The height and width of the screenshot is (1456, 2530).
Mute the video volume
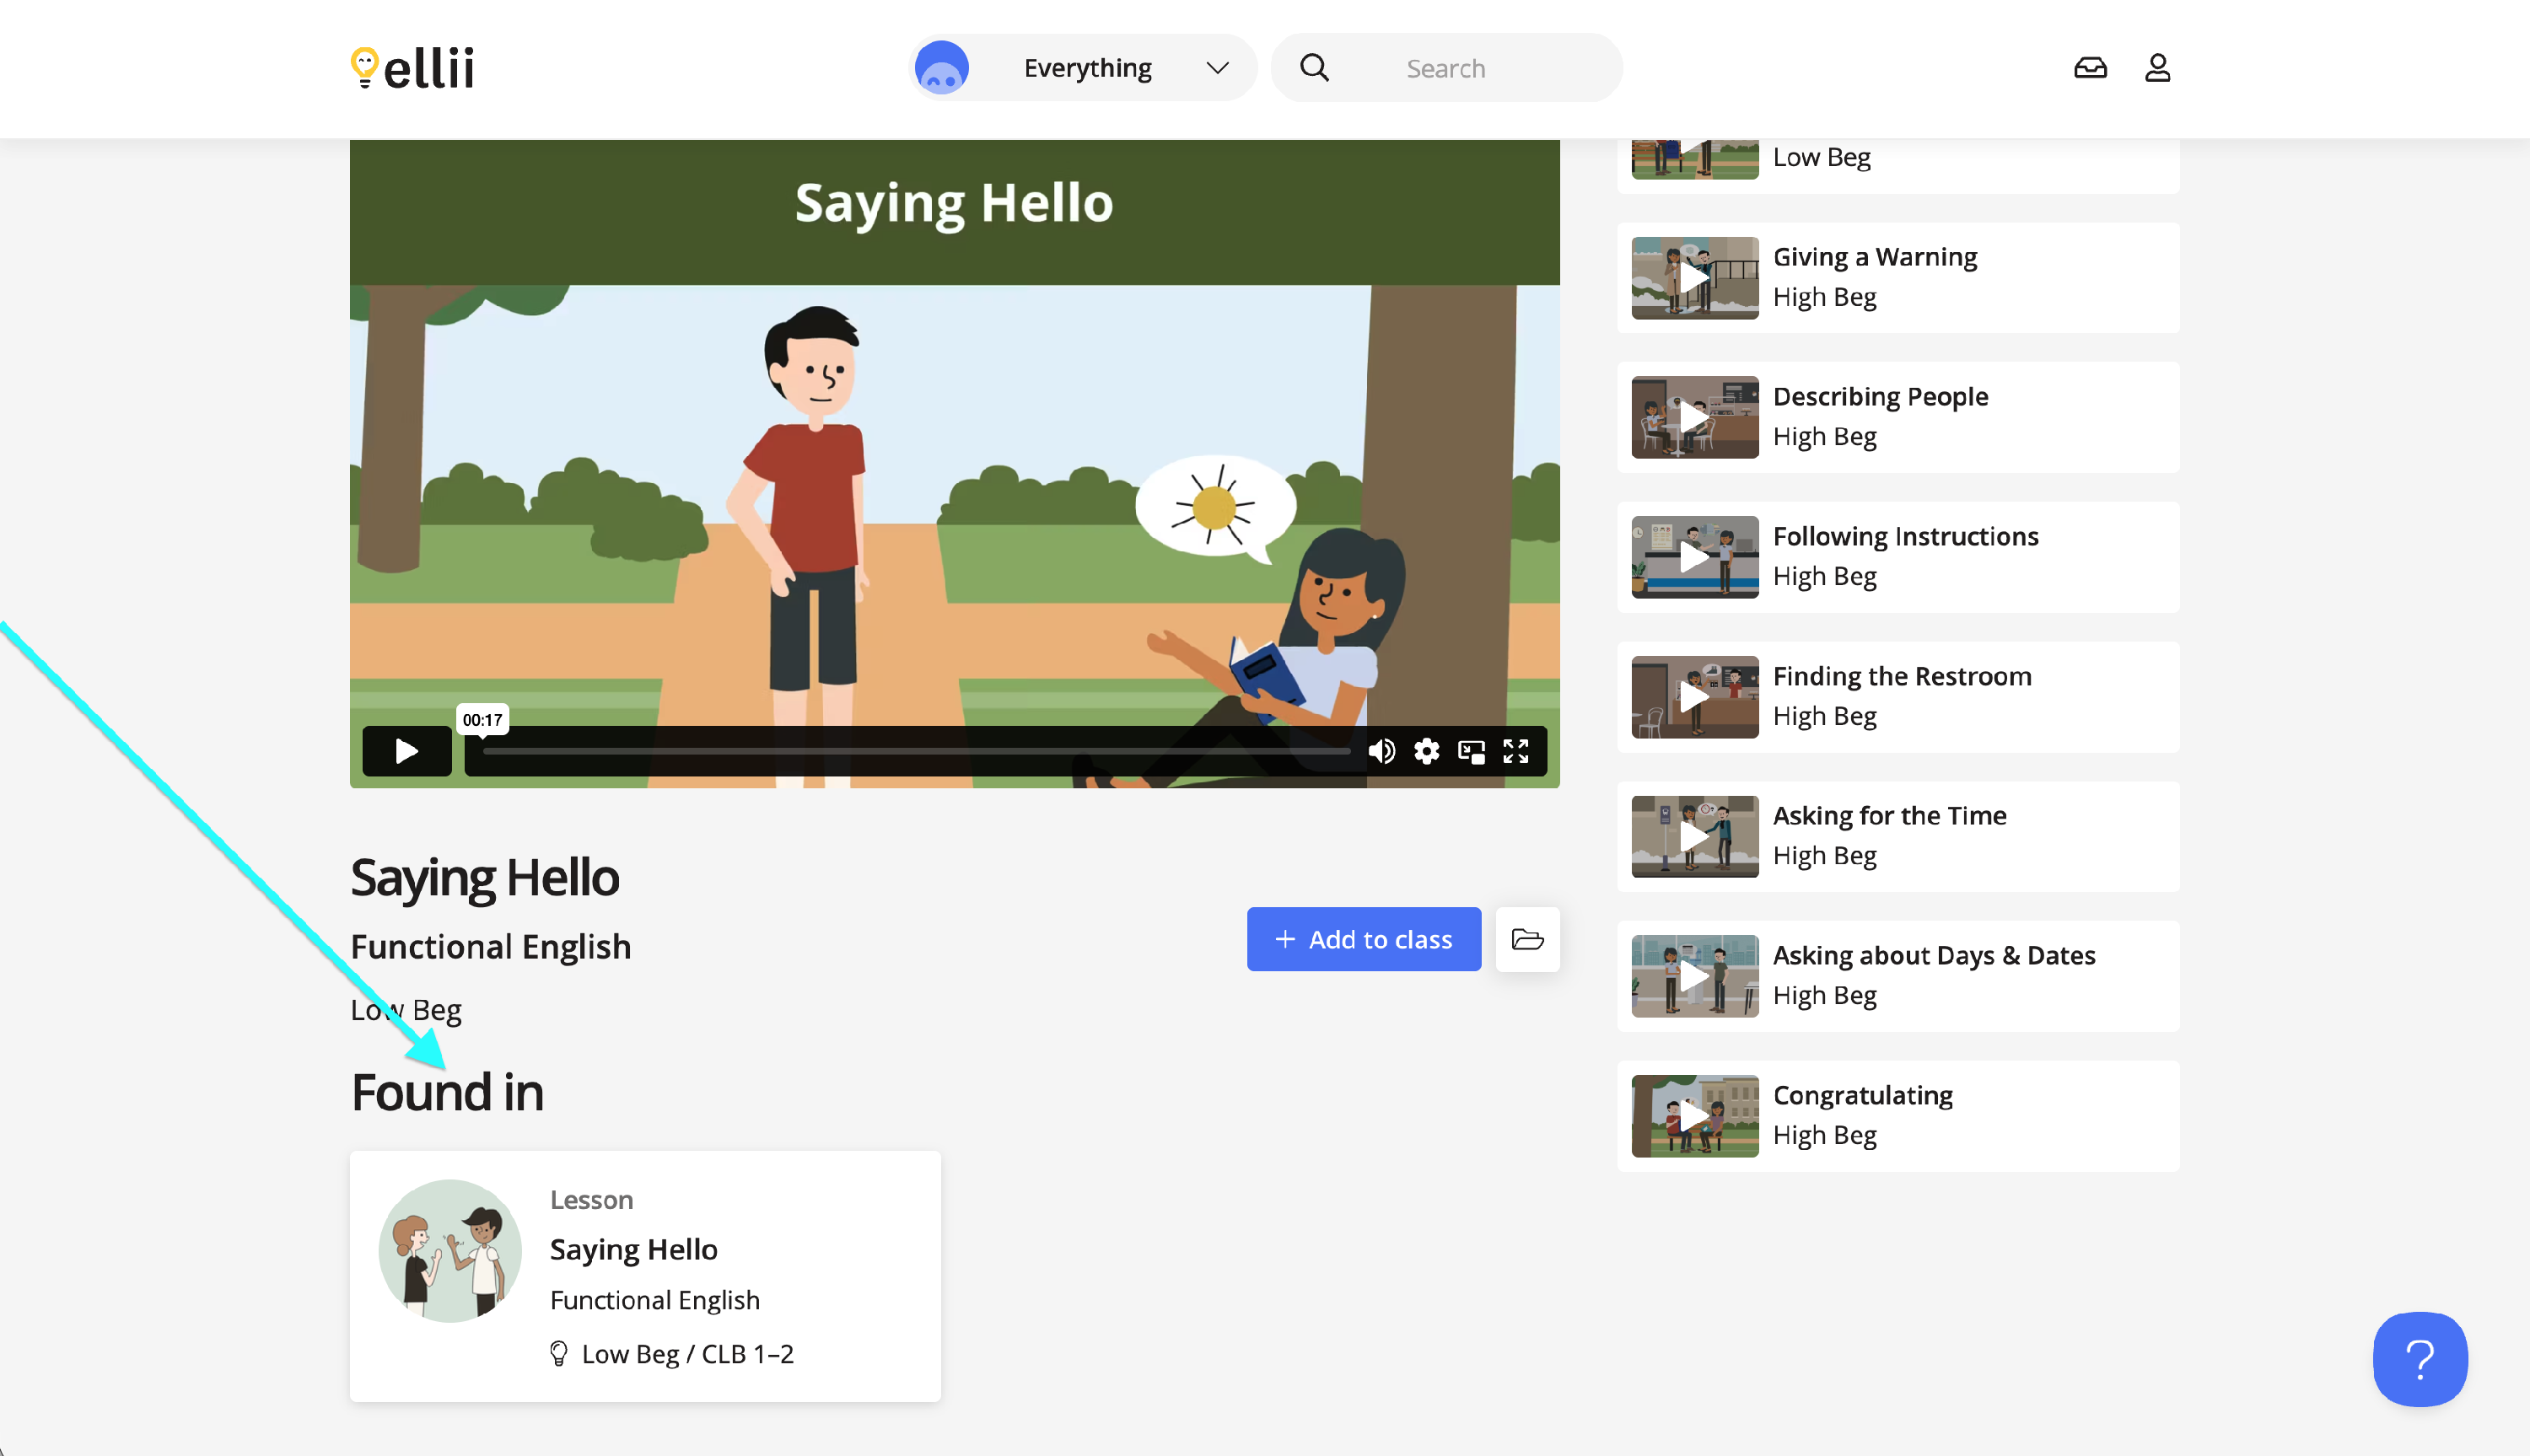pos(1381,751)
